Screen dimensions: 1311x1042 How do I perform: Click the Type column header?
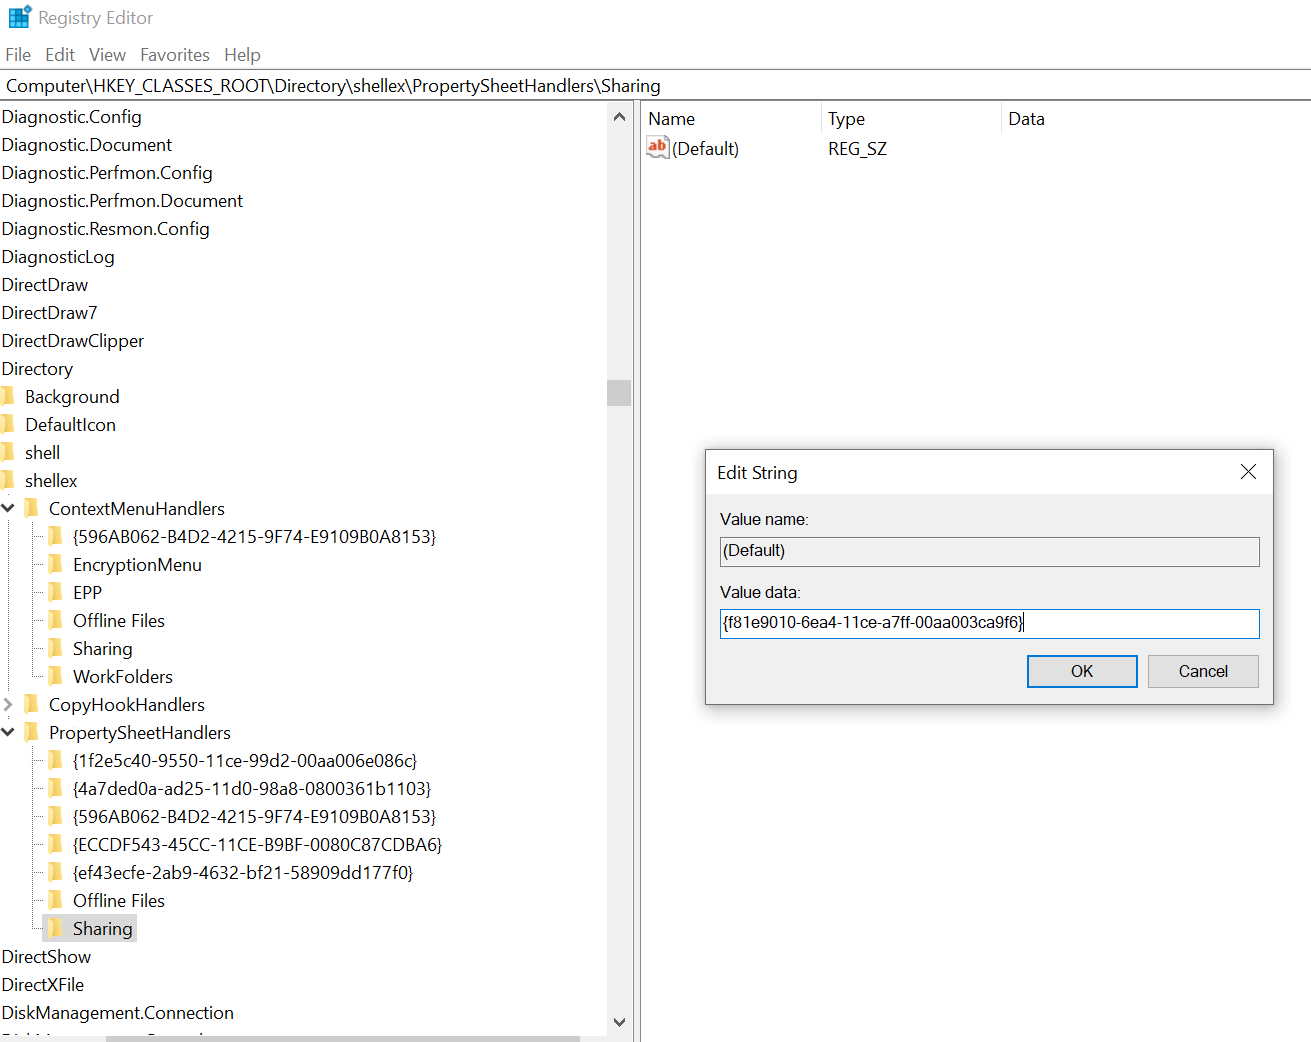pyautogui.click(x=846, y=119)
